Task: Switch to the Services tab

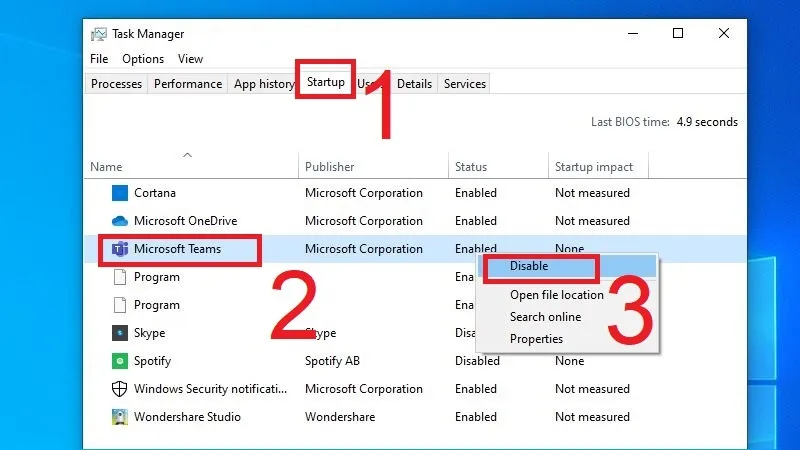Action: [x=464, y=84]
